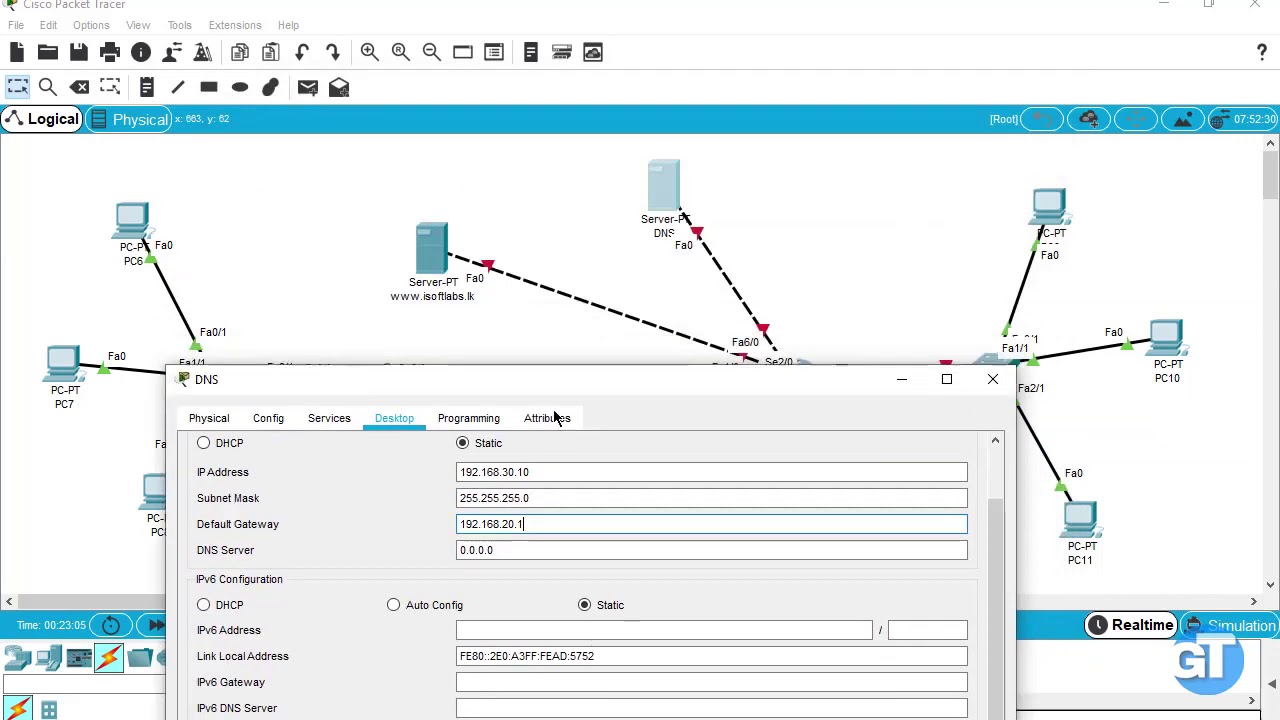This screenshot has height=720, width=1280.
Task: Add a Simple PDU envelope
Action: point(307,87)
